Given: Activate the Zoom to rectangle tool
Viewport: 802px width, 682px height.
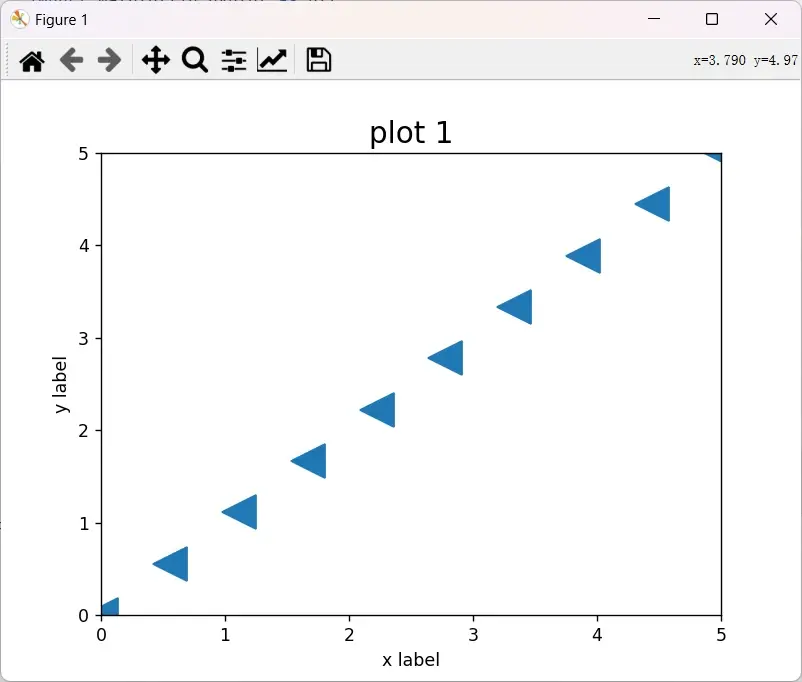Looking at the screenshot, I should (195, 60).
